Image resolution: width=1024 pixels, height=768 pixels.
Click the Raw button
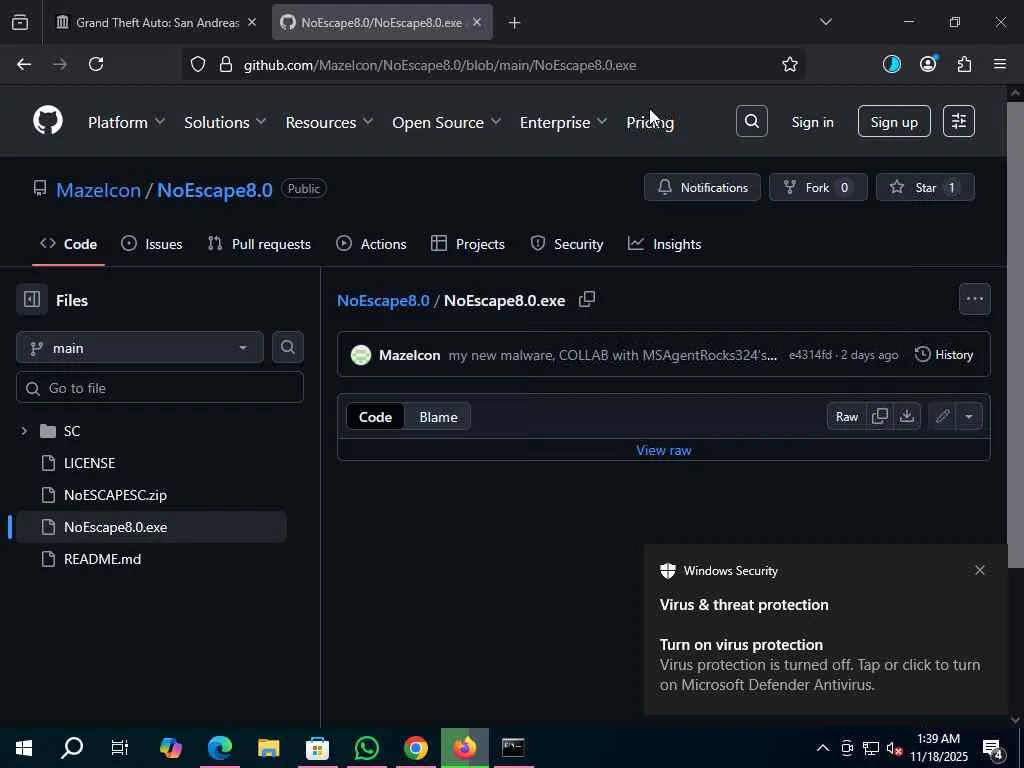pos(846,417)
